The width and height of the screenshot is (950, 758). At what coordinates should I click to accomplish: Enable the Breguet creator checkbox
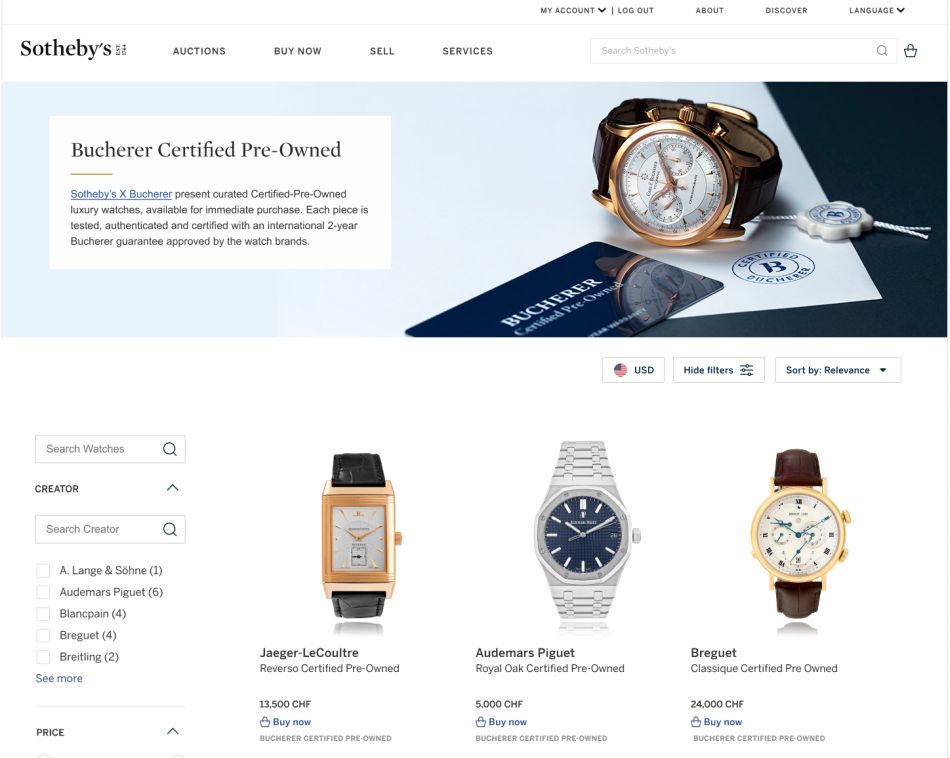tap(43, 636)
